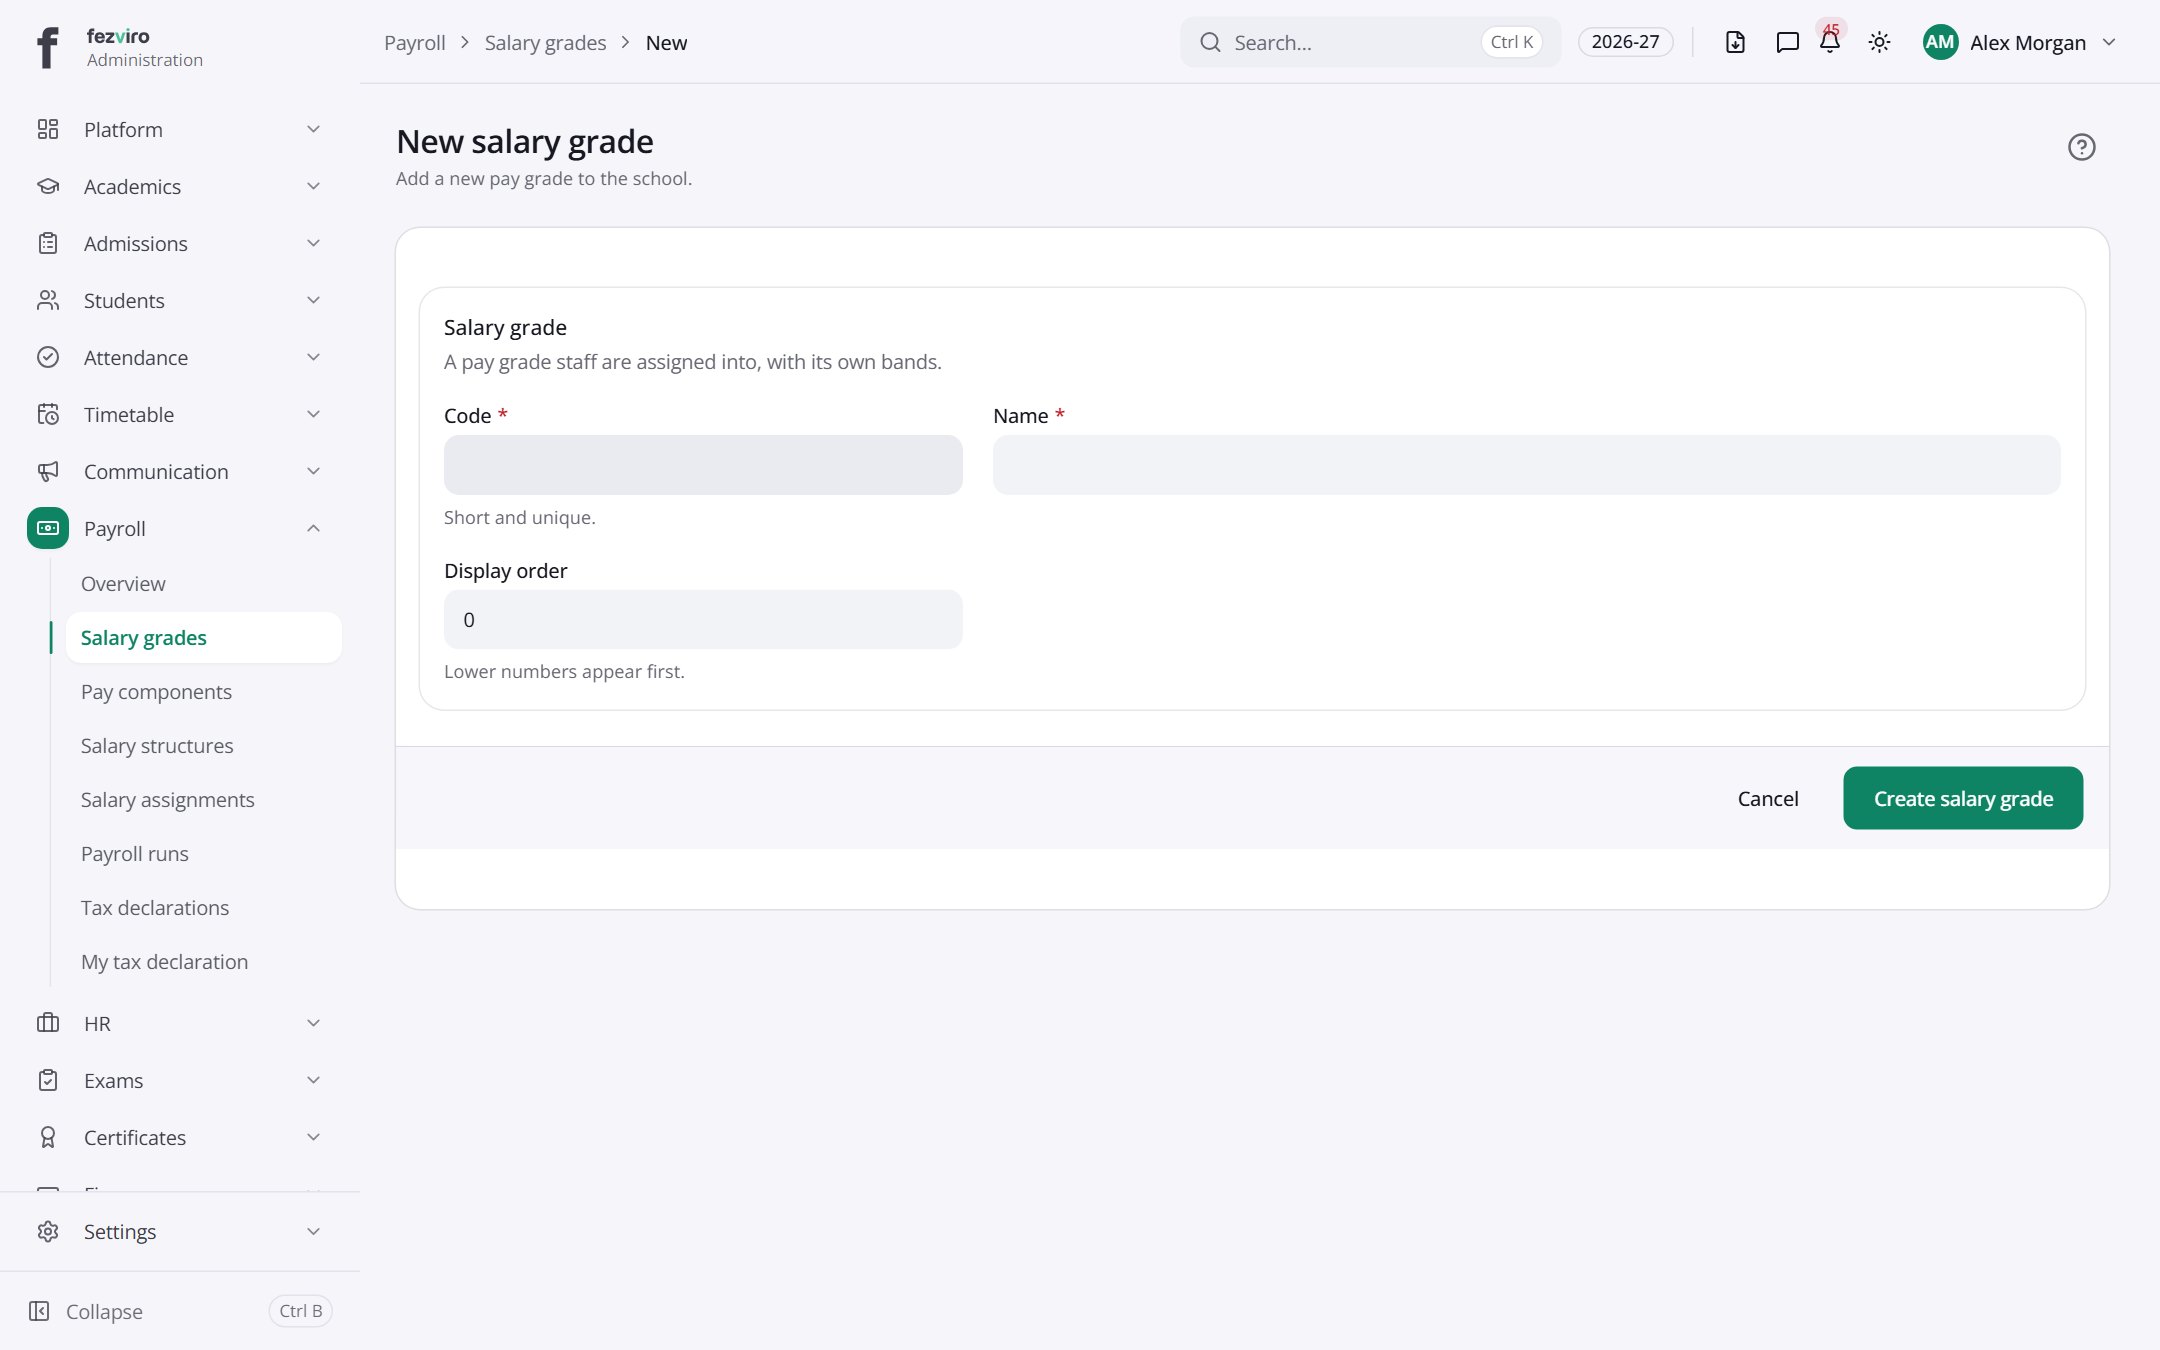Click the Exams clipboard icon
Screen dimensions: 2160x1350
pos(48,1080)
